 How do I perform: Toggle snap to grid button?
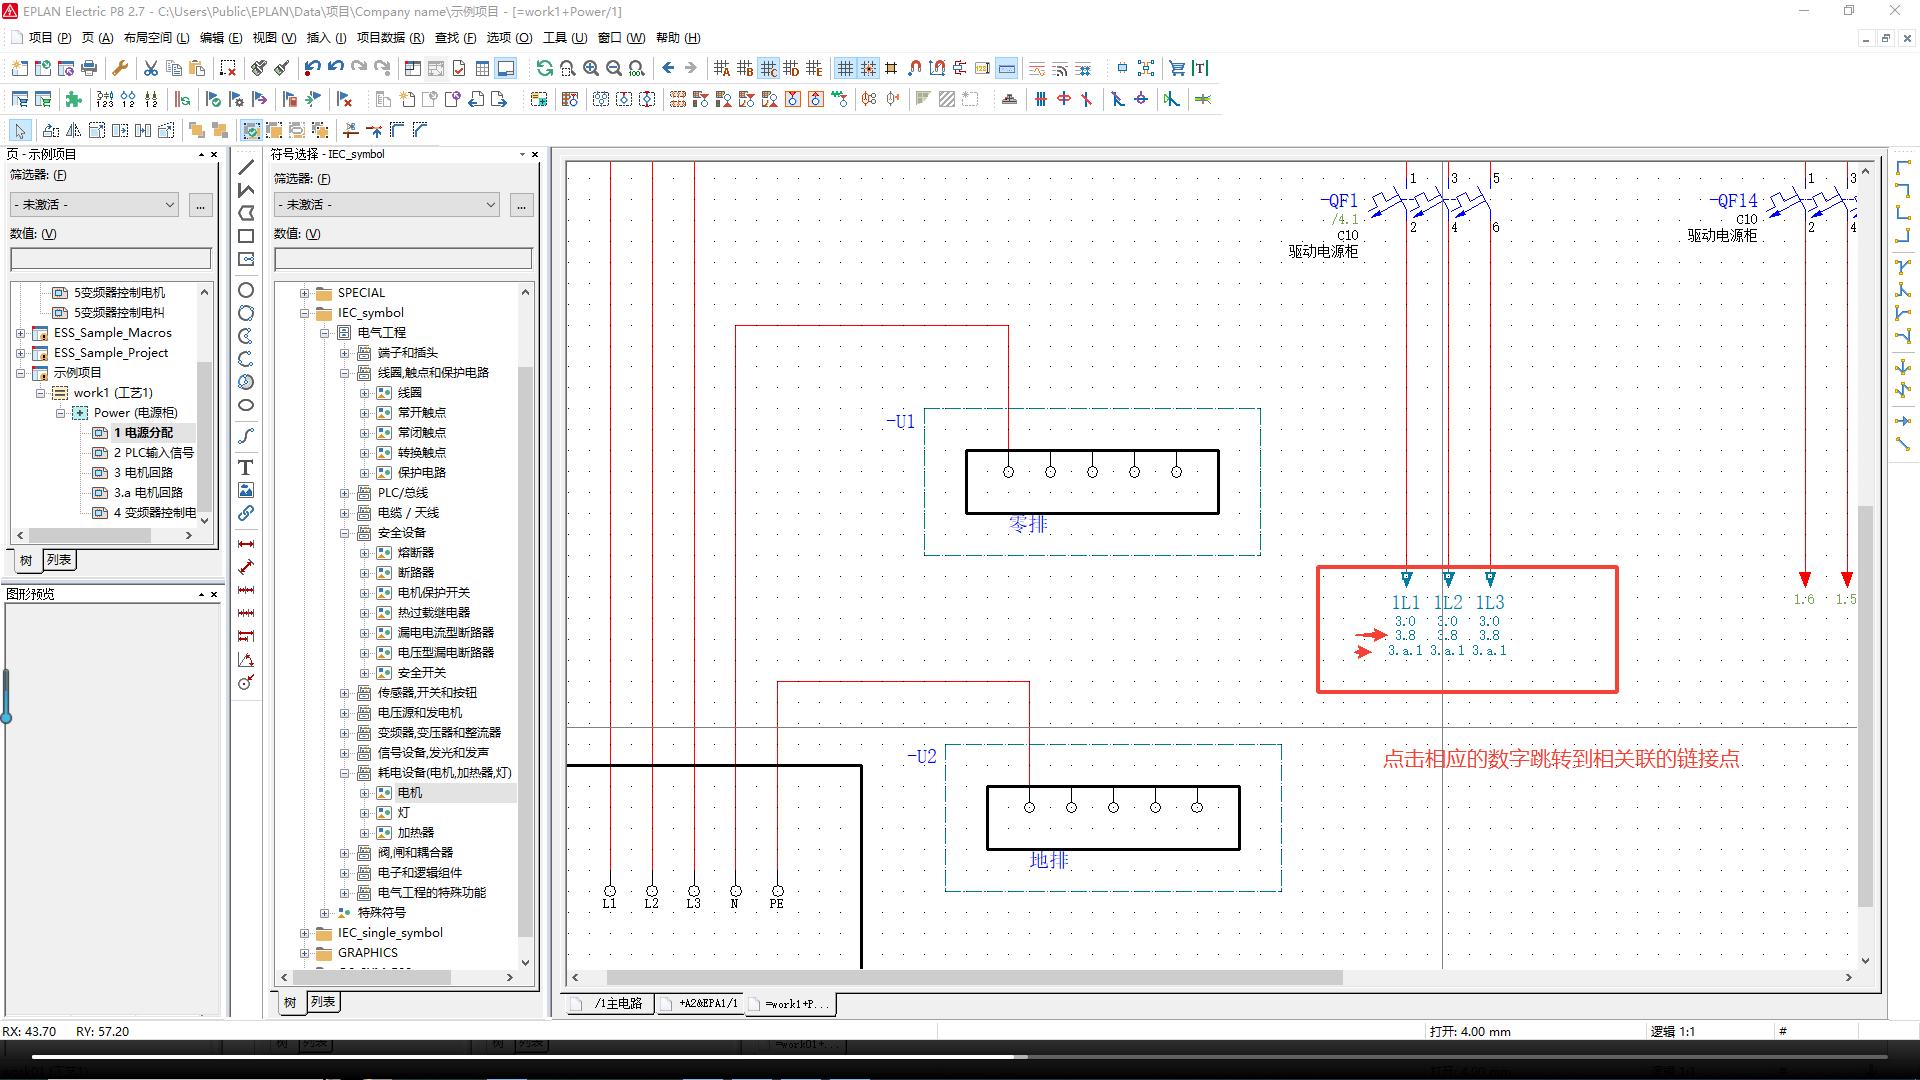868,68
